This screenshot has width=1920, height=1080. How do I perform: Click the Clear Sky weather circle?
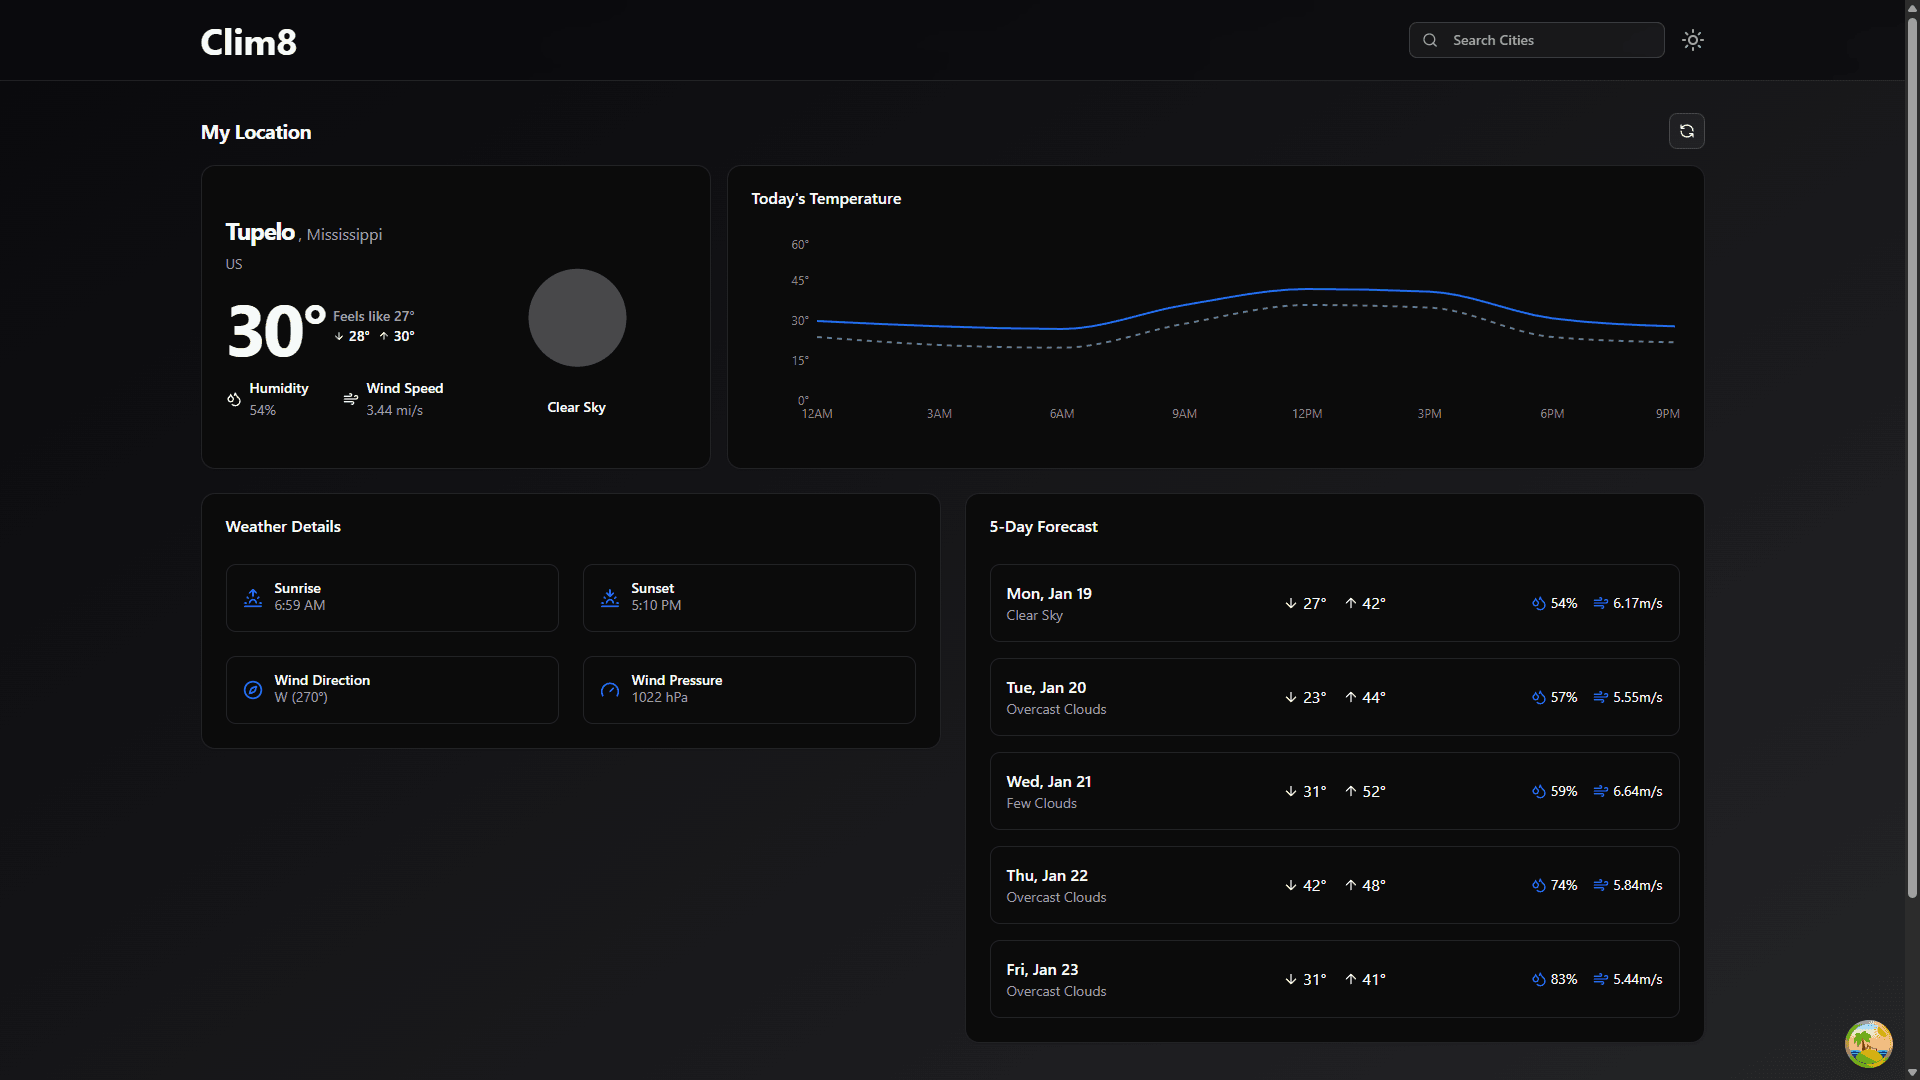point(576,317)
